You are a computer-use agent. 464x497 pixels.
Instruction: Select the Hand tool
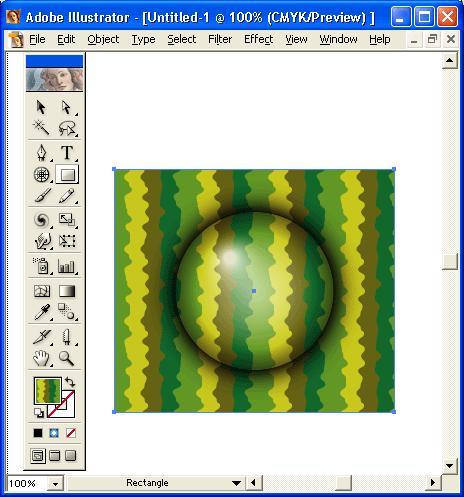point(42,358)
